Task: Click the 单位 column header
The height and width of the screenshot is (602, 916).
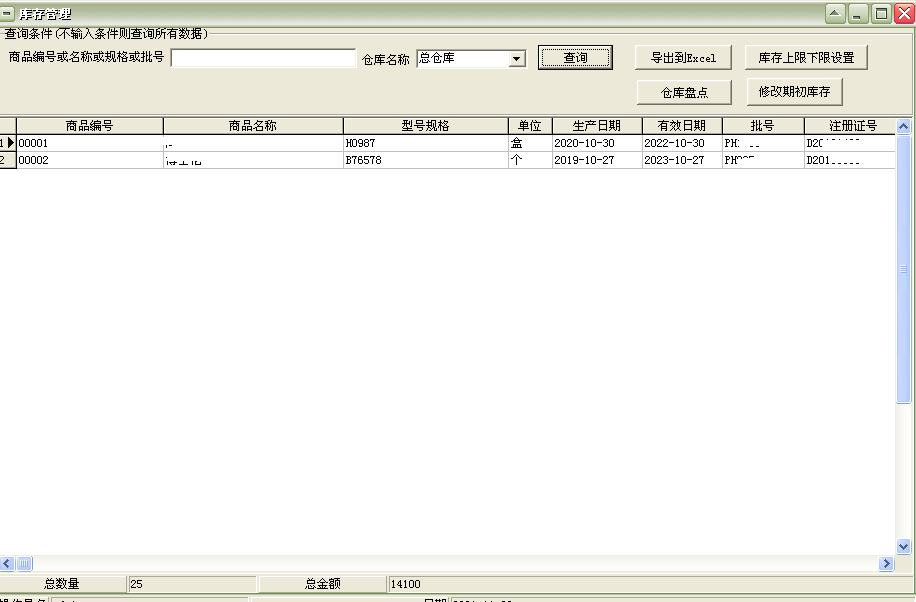Action: (530, 126)
